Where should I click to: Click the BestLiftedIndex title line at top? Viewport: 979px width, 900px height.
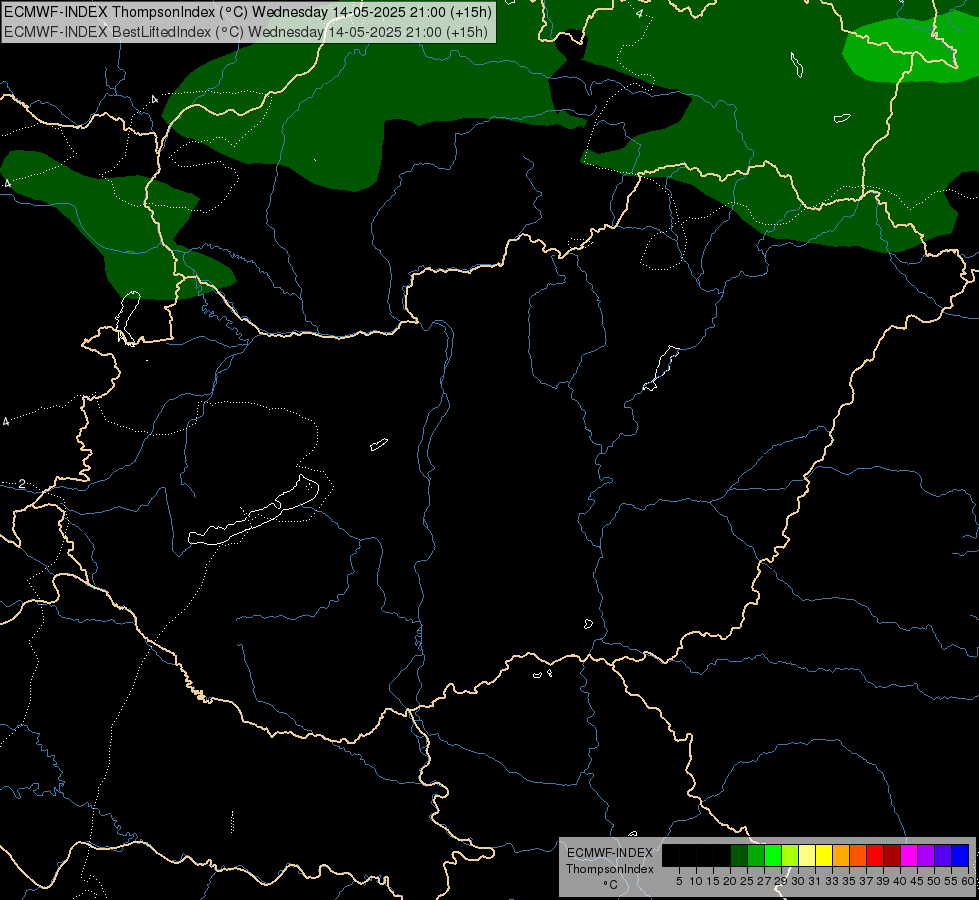246,31
